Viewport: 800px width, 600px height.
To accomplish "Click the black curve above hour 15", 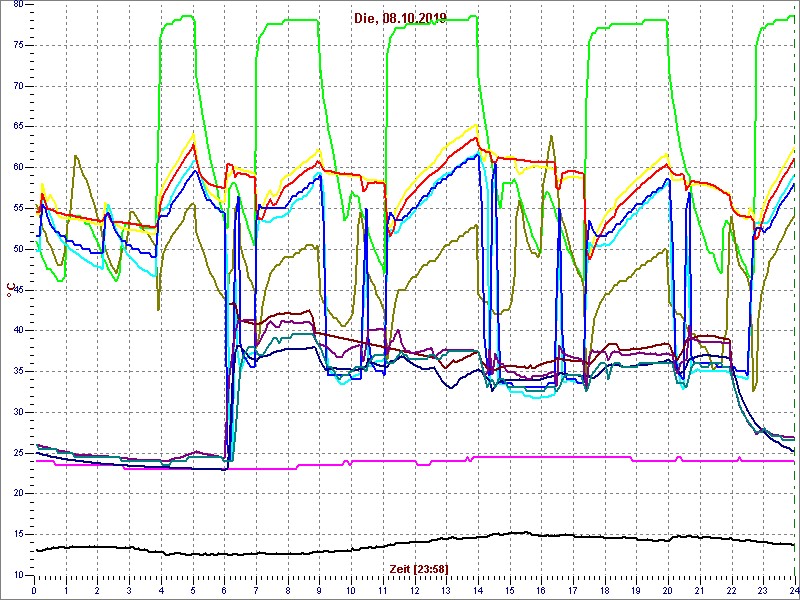I will click(510, 533).
